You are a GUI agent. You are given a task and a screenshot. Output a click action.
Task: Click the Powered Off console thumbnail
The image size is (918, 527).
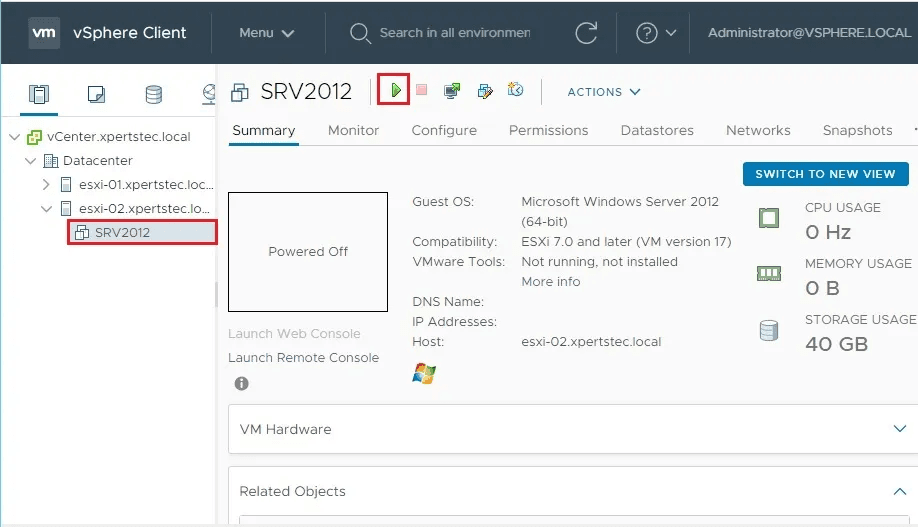click(308, 252)
